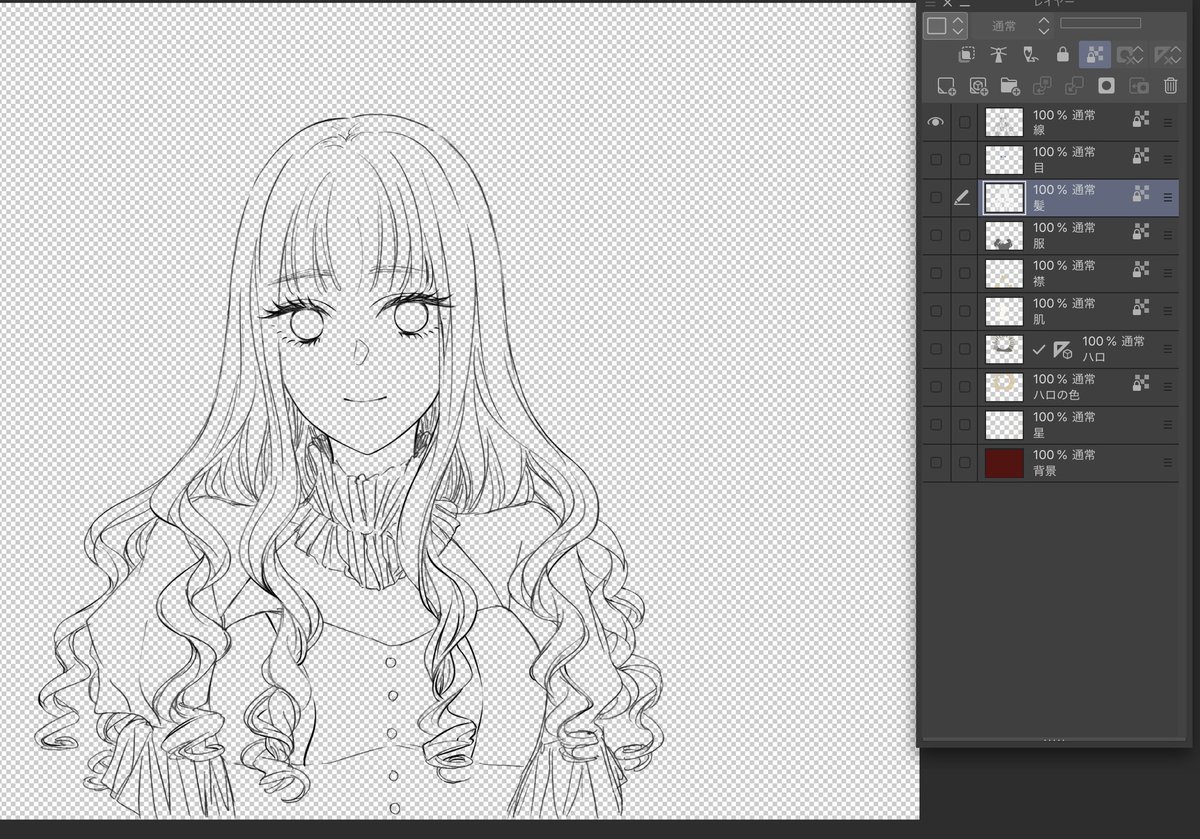Tick selection checkbox of ハロの色 layer

pyautogui.click(x=964, y=387)
